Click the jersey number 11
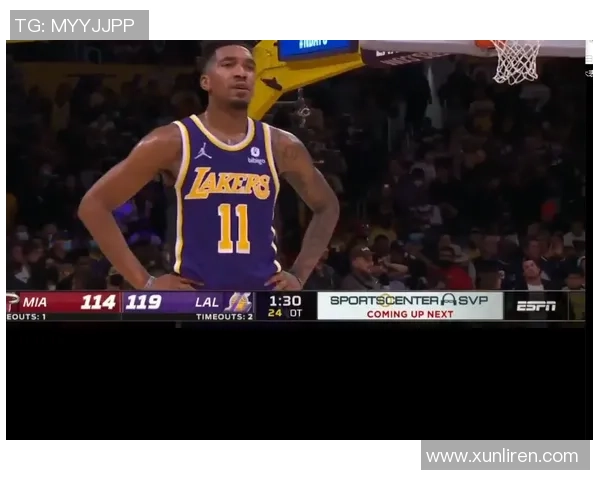Image resolution: width=600 pixels, height=480 pixels. click(x=233, y=228)
